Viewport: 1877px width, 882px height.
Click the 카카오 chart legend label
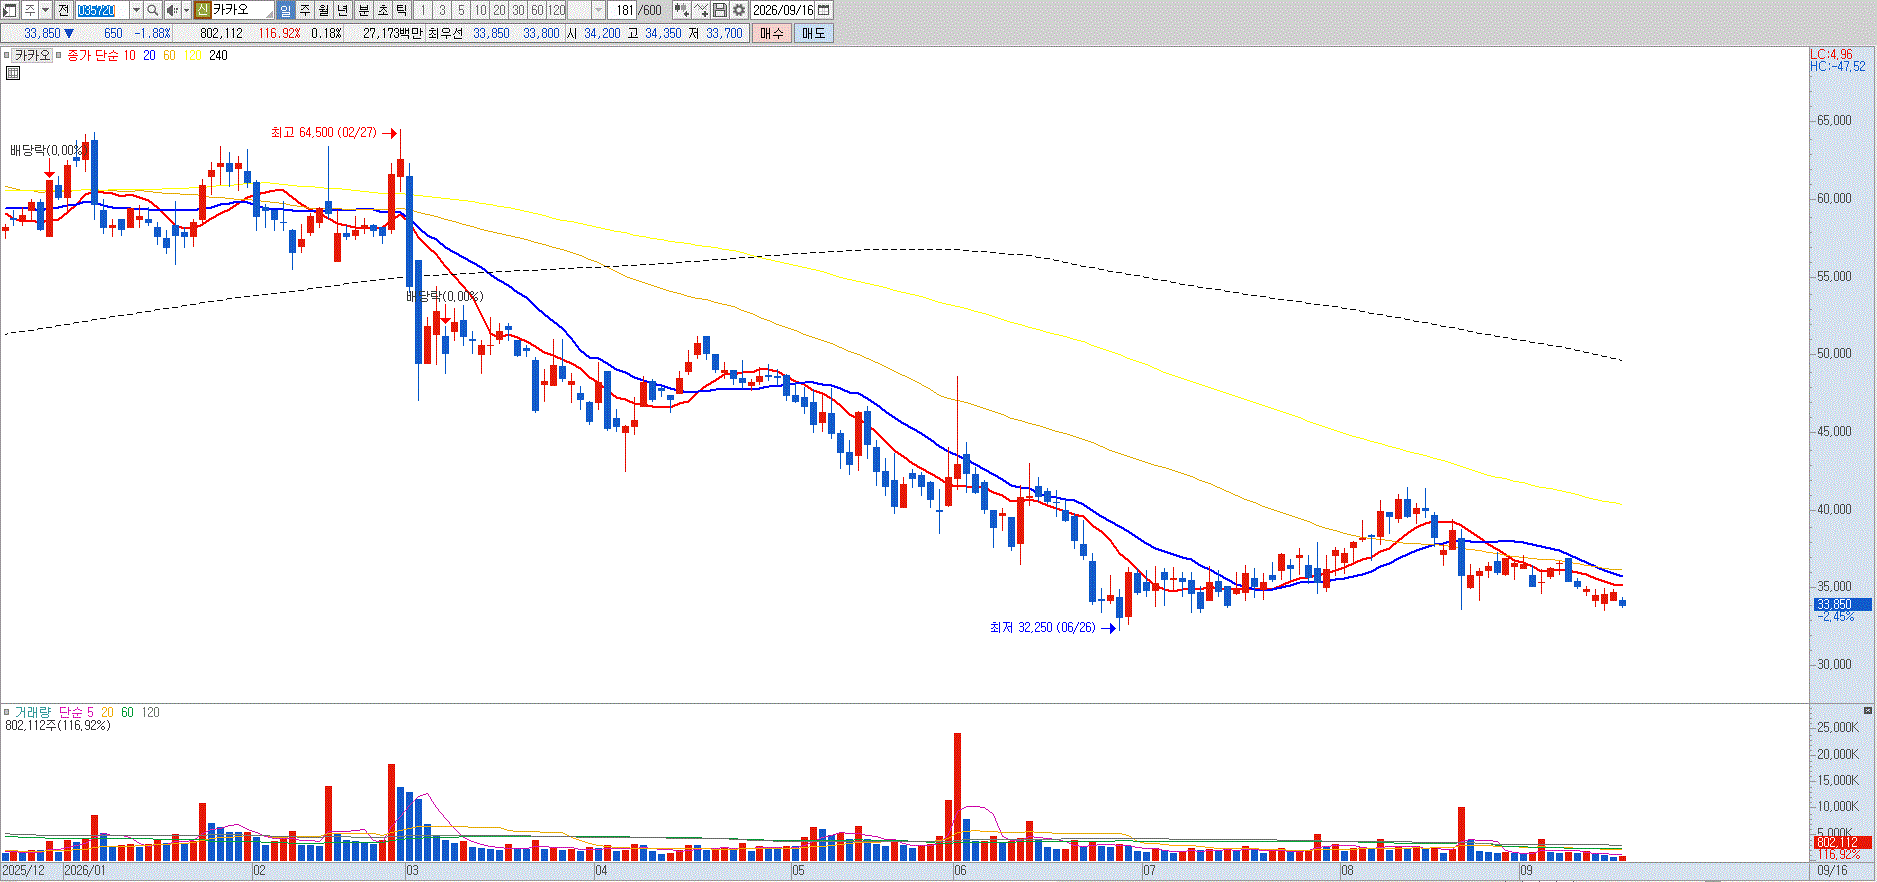[32, 56]
